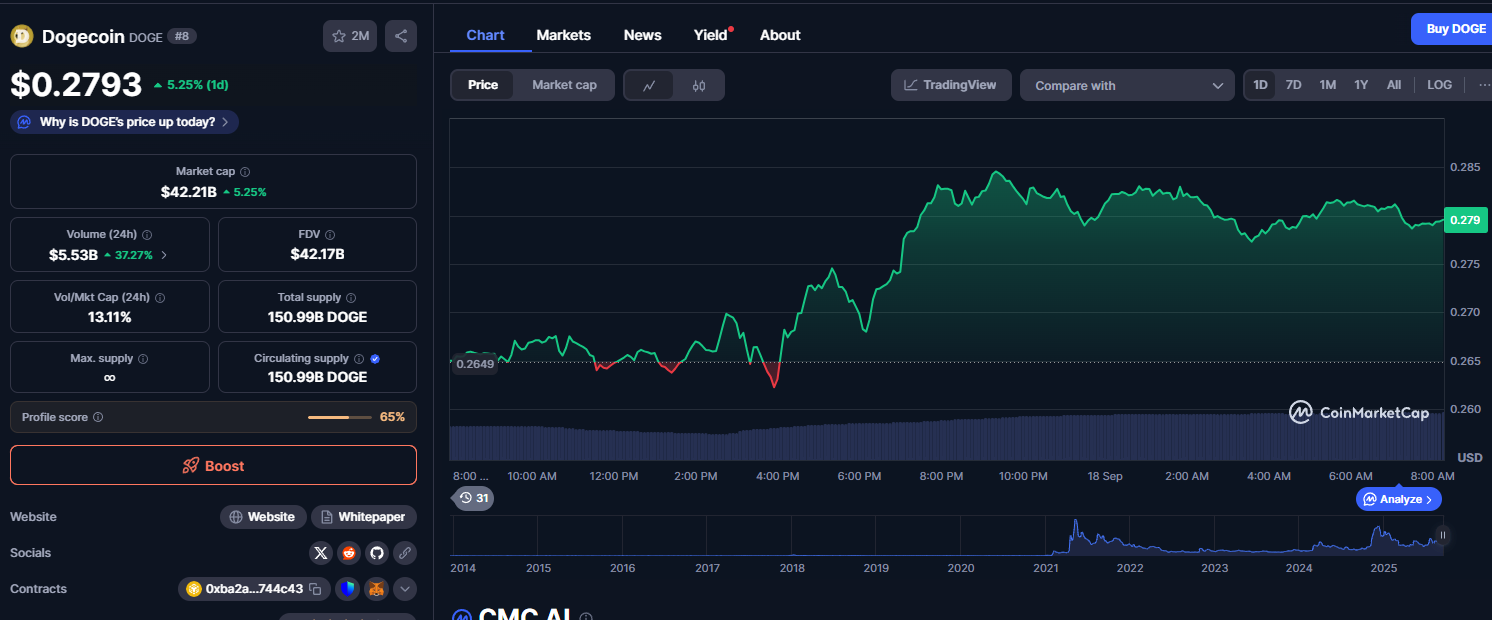Viewport: 1492px width, 620px height.
Task: Add Dogecoin to watchlist via star button
Action: 350,36
